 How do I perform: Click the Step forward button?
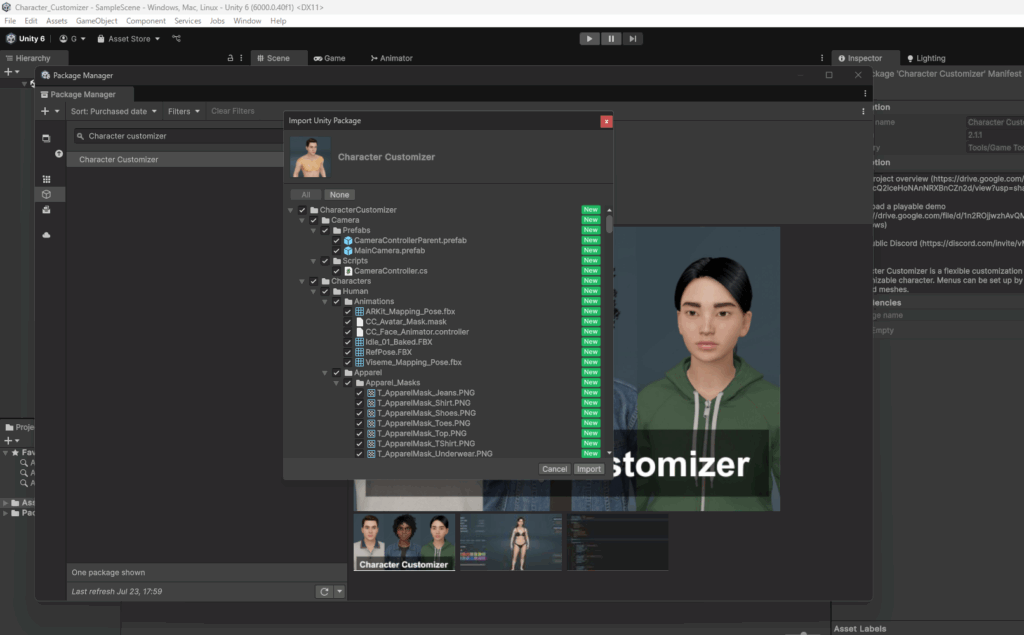point(632,39)
